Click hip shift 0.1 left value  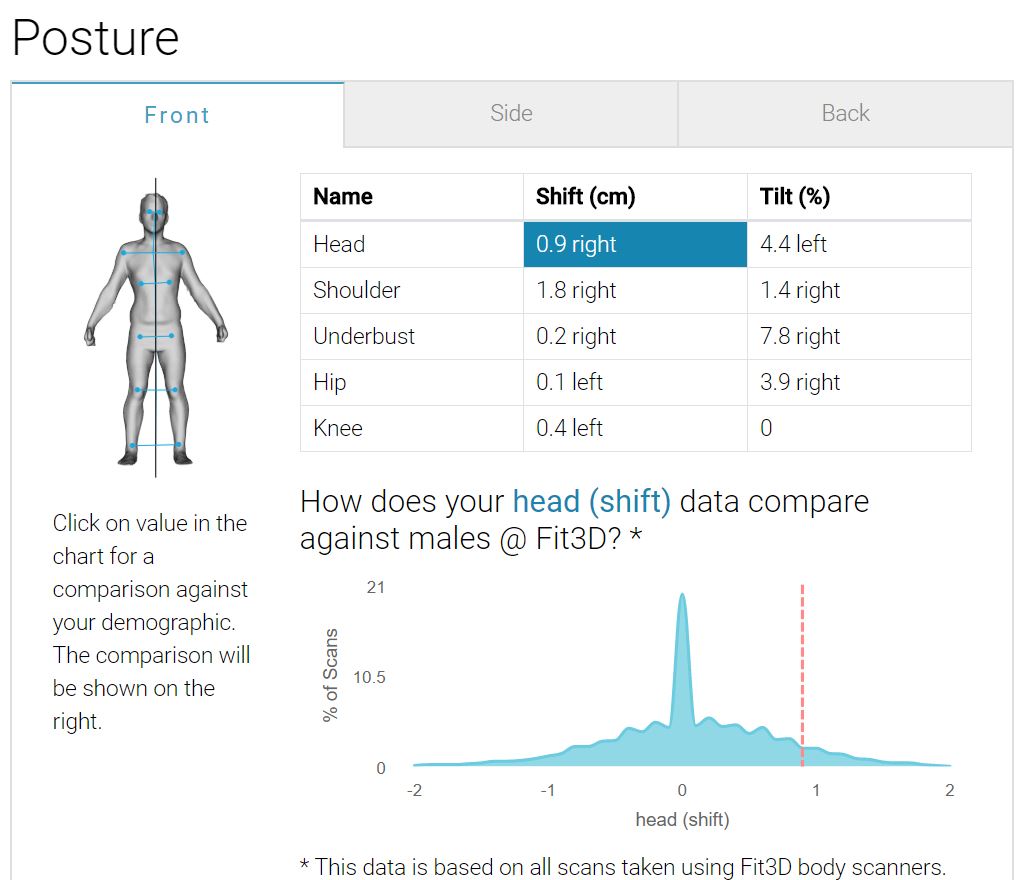[634, 382]
